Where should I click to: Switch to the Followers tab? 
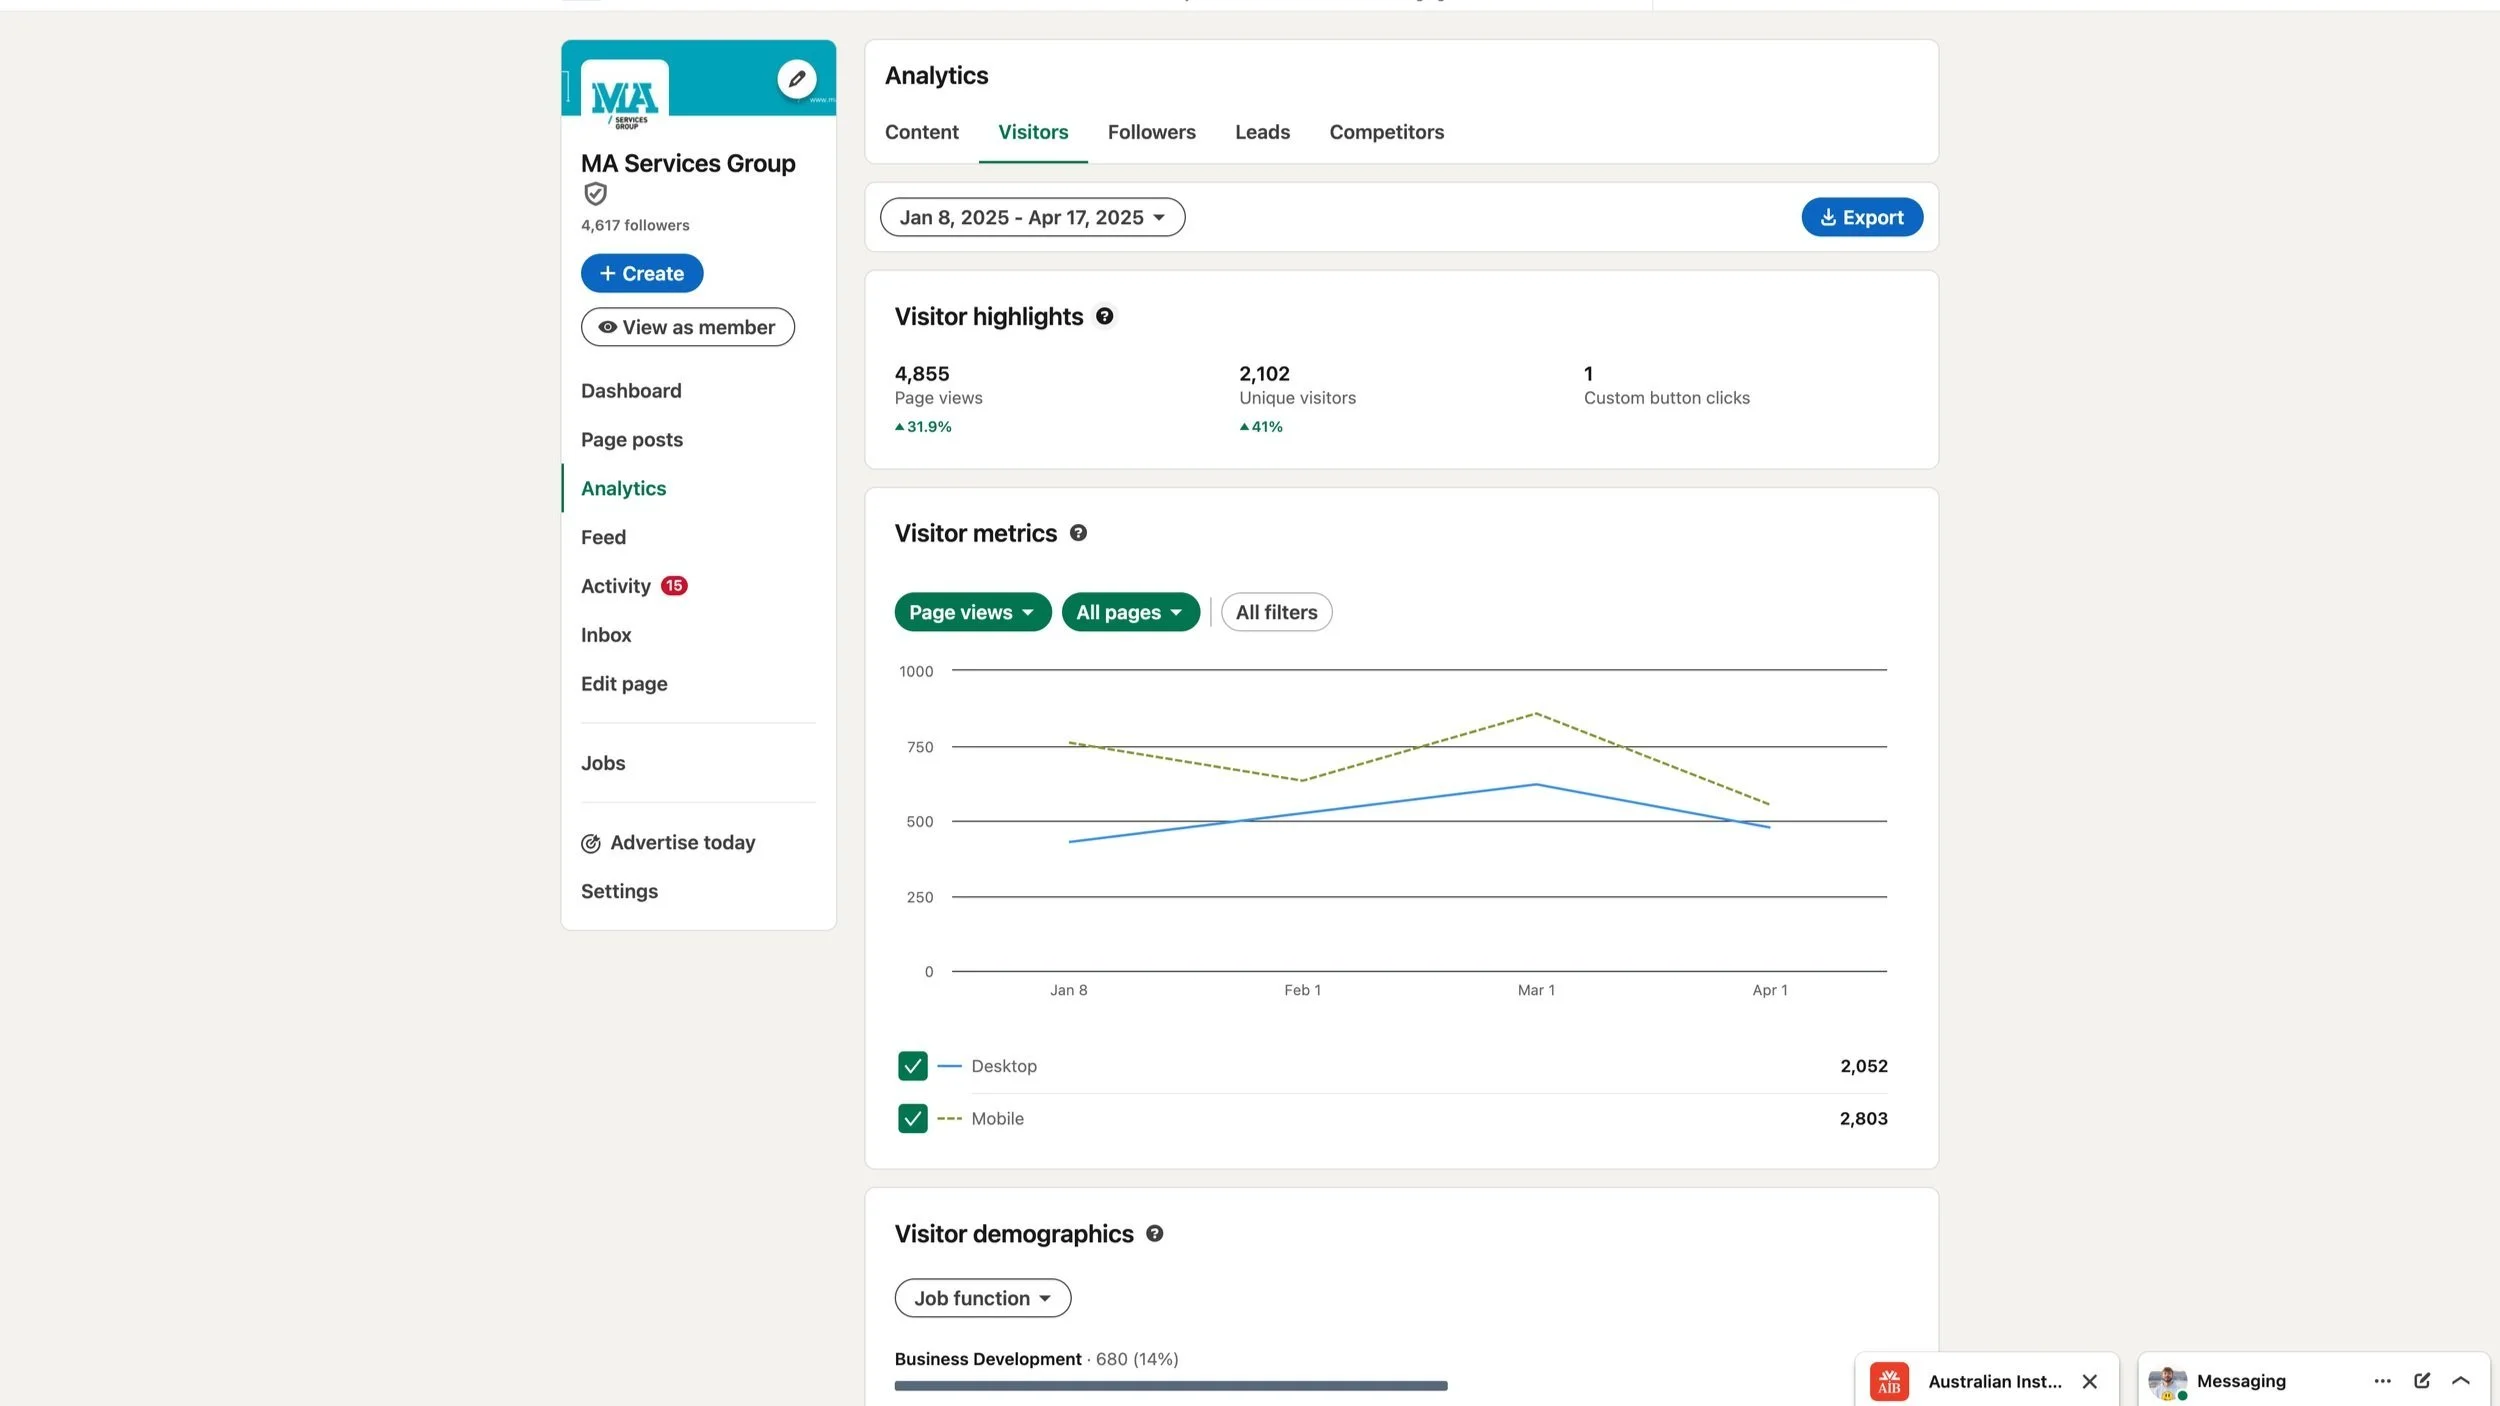click(x=1151, y=132)
